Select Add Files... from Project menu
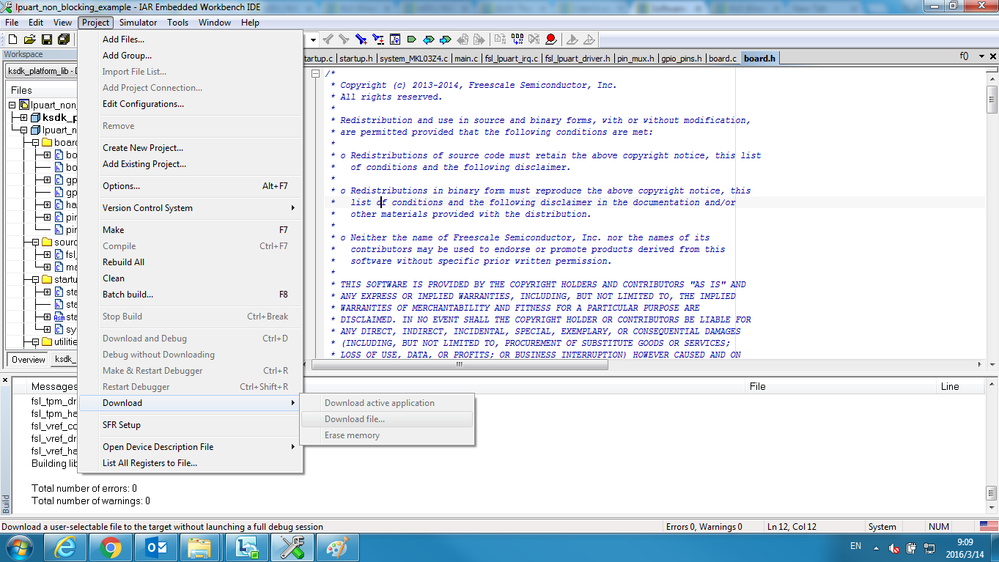This screenshot has height=562, width=999. click(190, 40)
